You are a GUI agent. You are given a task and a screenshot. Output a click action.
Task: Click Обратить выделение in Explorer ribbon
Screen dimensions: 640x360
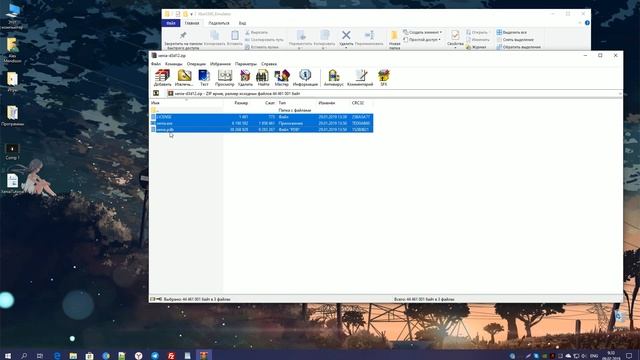[519, 47]
